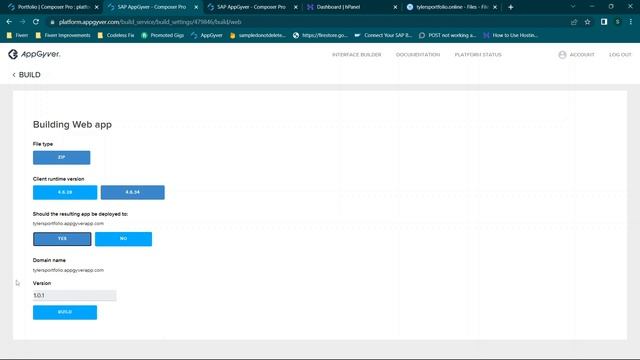Click the back chevron next to BUILD
Screen dimensions: 640x360
click(x=14, y=75)
